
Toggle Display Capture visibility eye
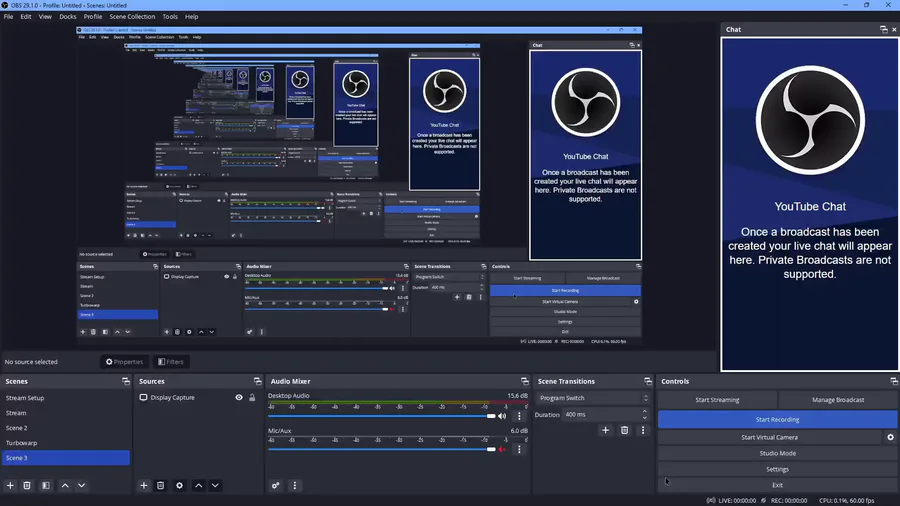coord(239,398)
